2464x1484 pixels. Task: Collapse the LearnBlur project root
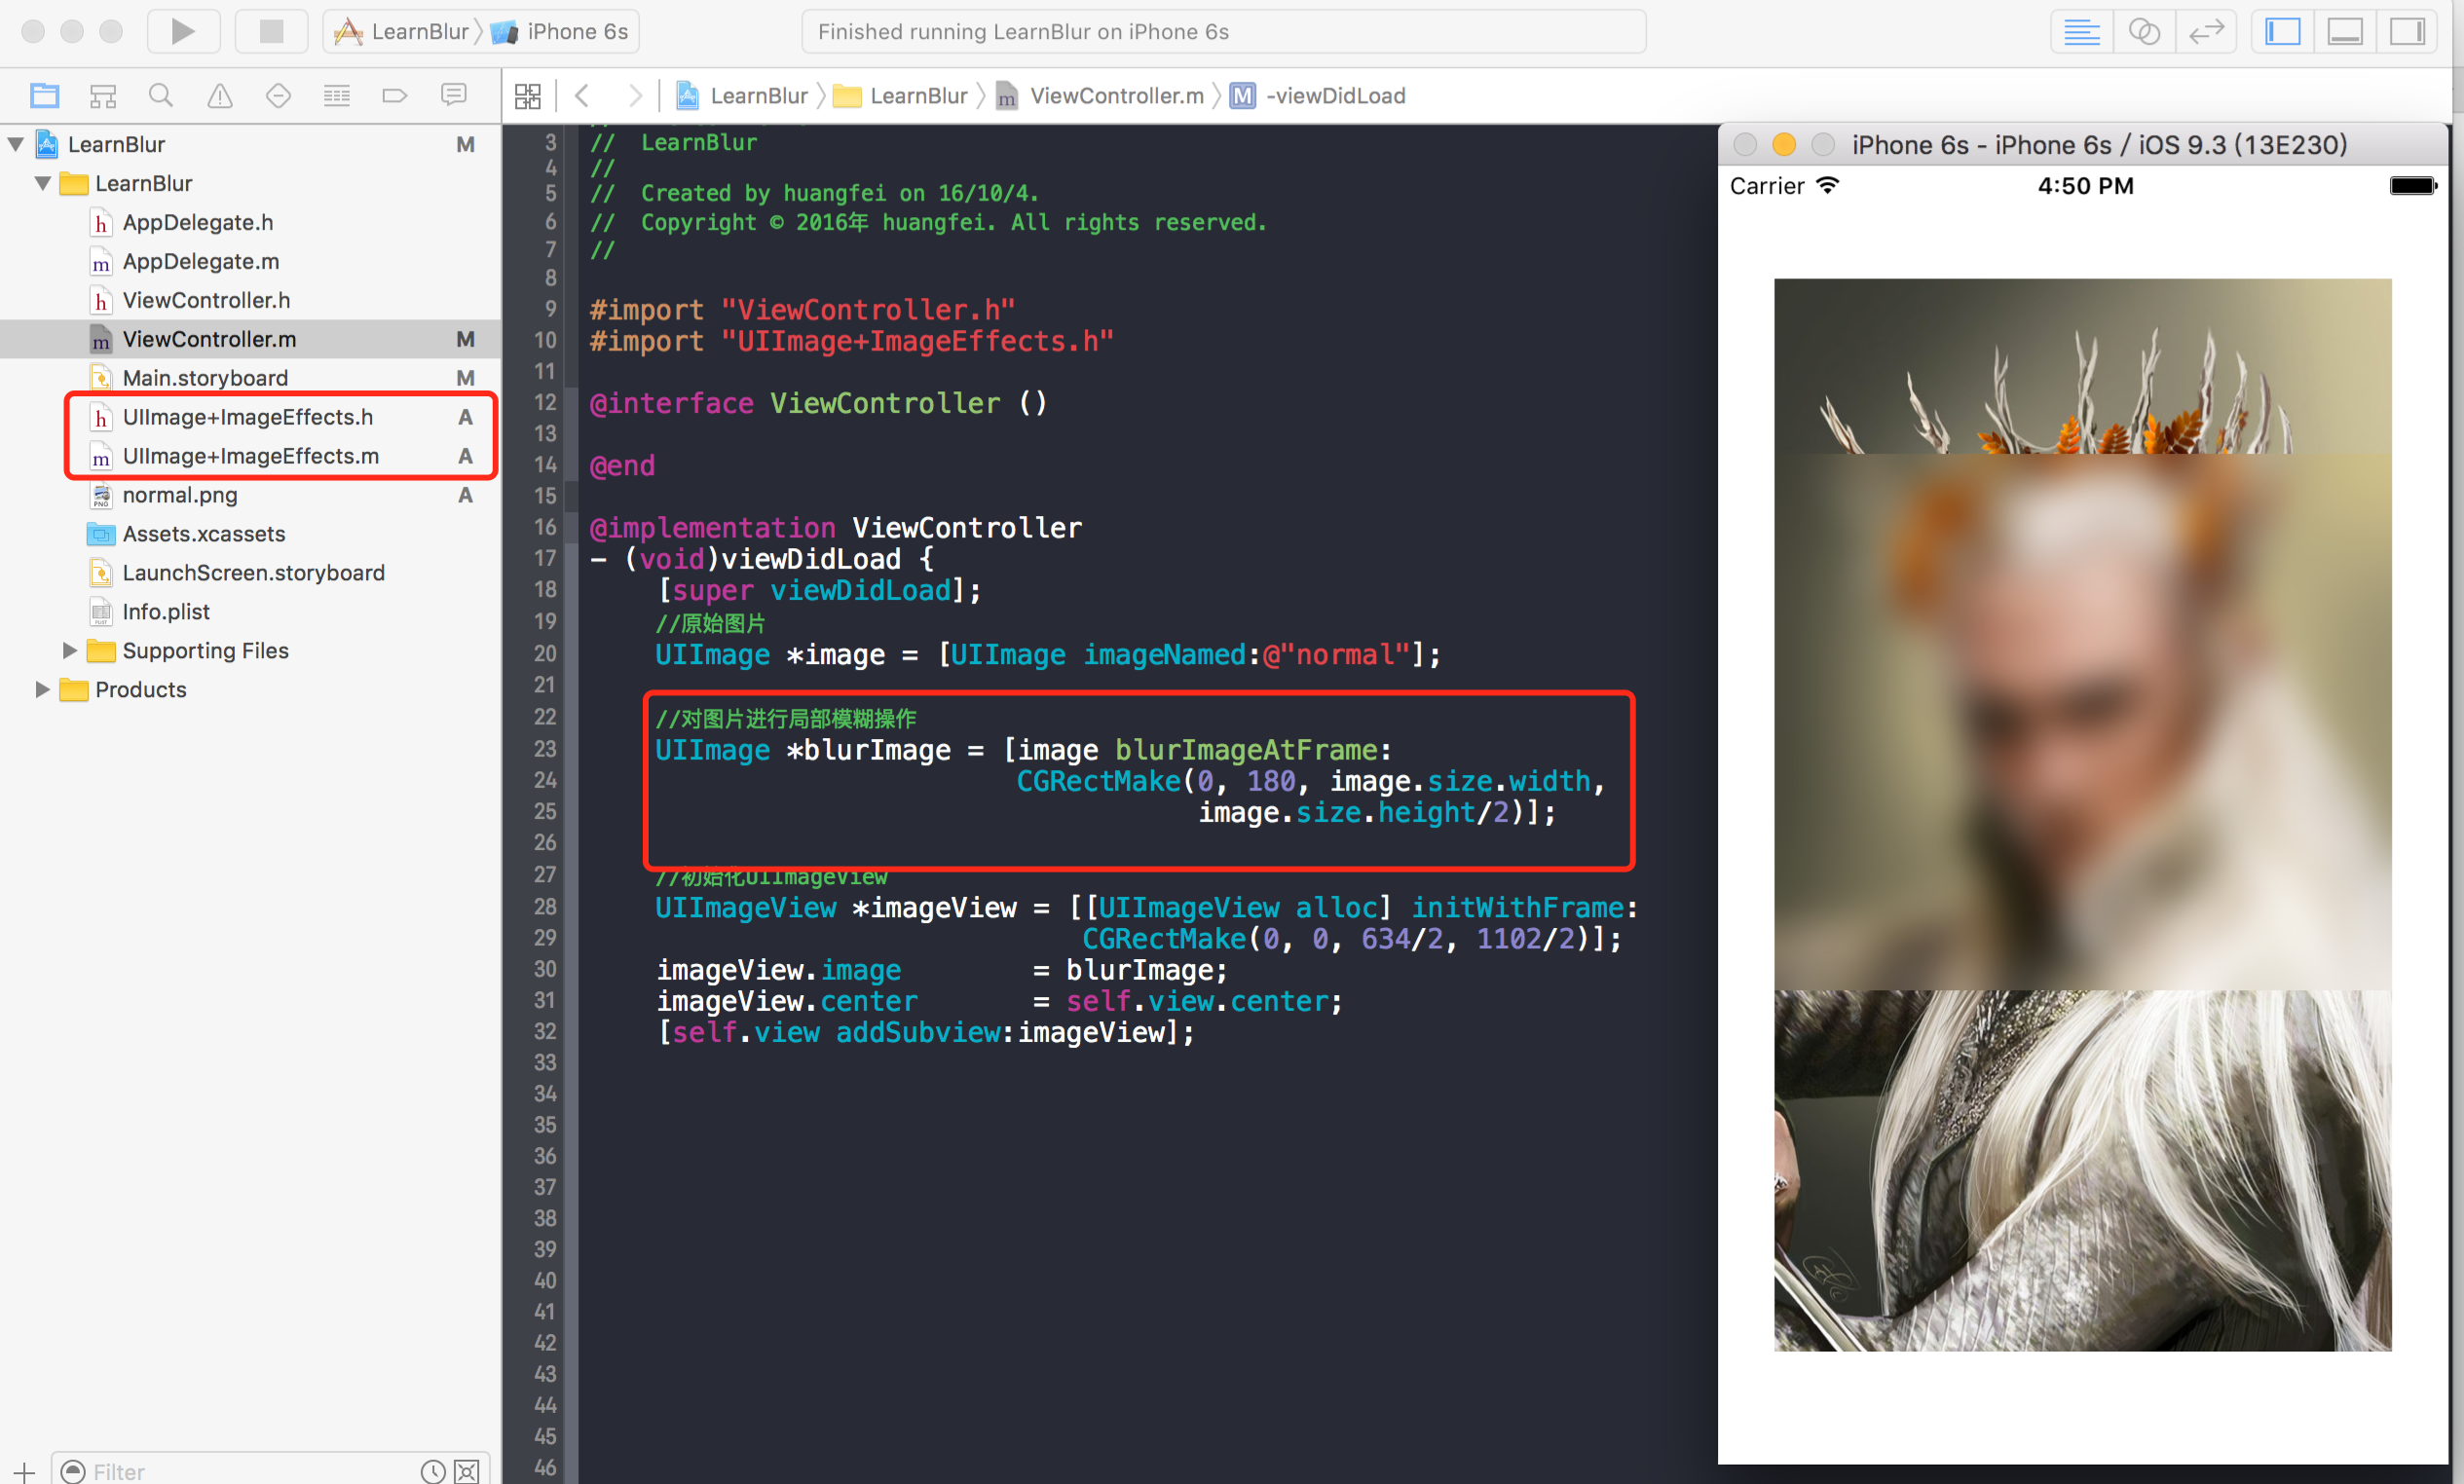pos(16,144)
